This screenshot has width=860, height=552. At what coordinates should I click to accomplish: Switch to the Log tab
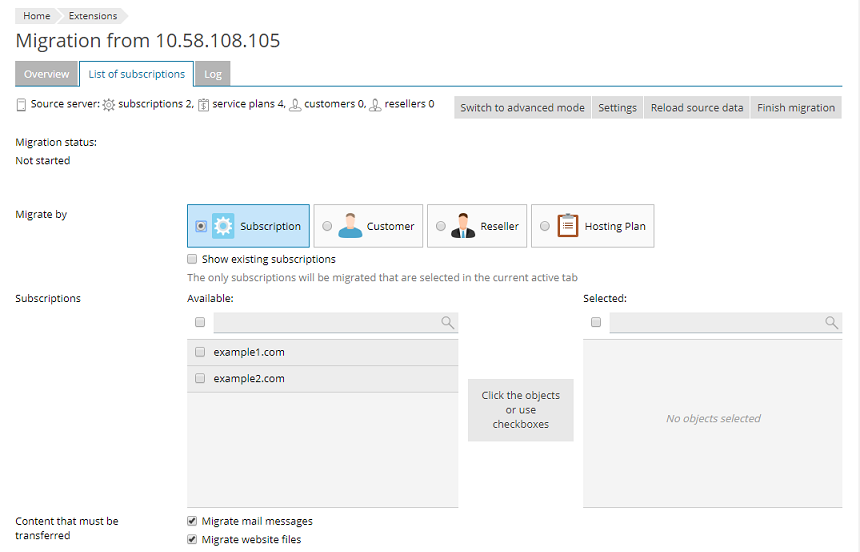[x=213, y=74]
